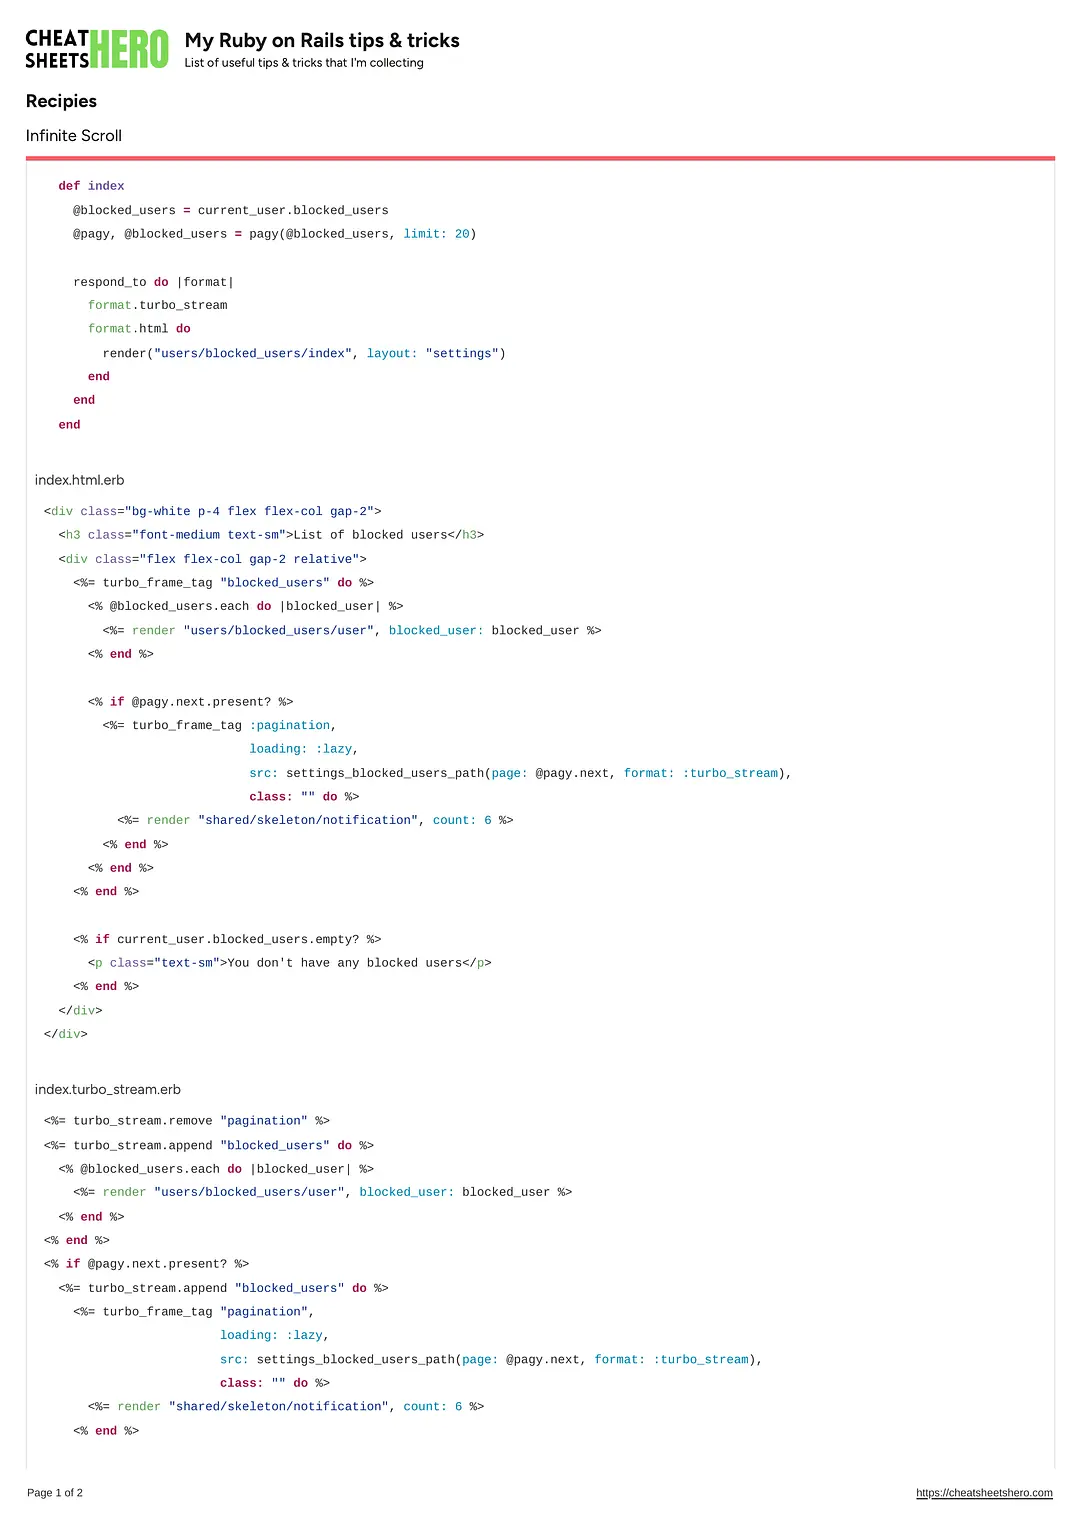Click the 'respond_to do |format|' line
The image size is (1080, 1526).
153,282
